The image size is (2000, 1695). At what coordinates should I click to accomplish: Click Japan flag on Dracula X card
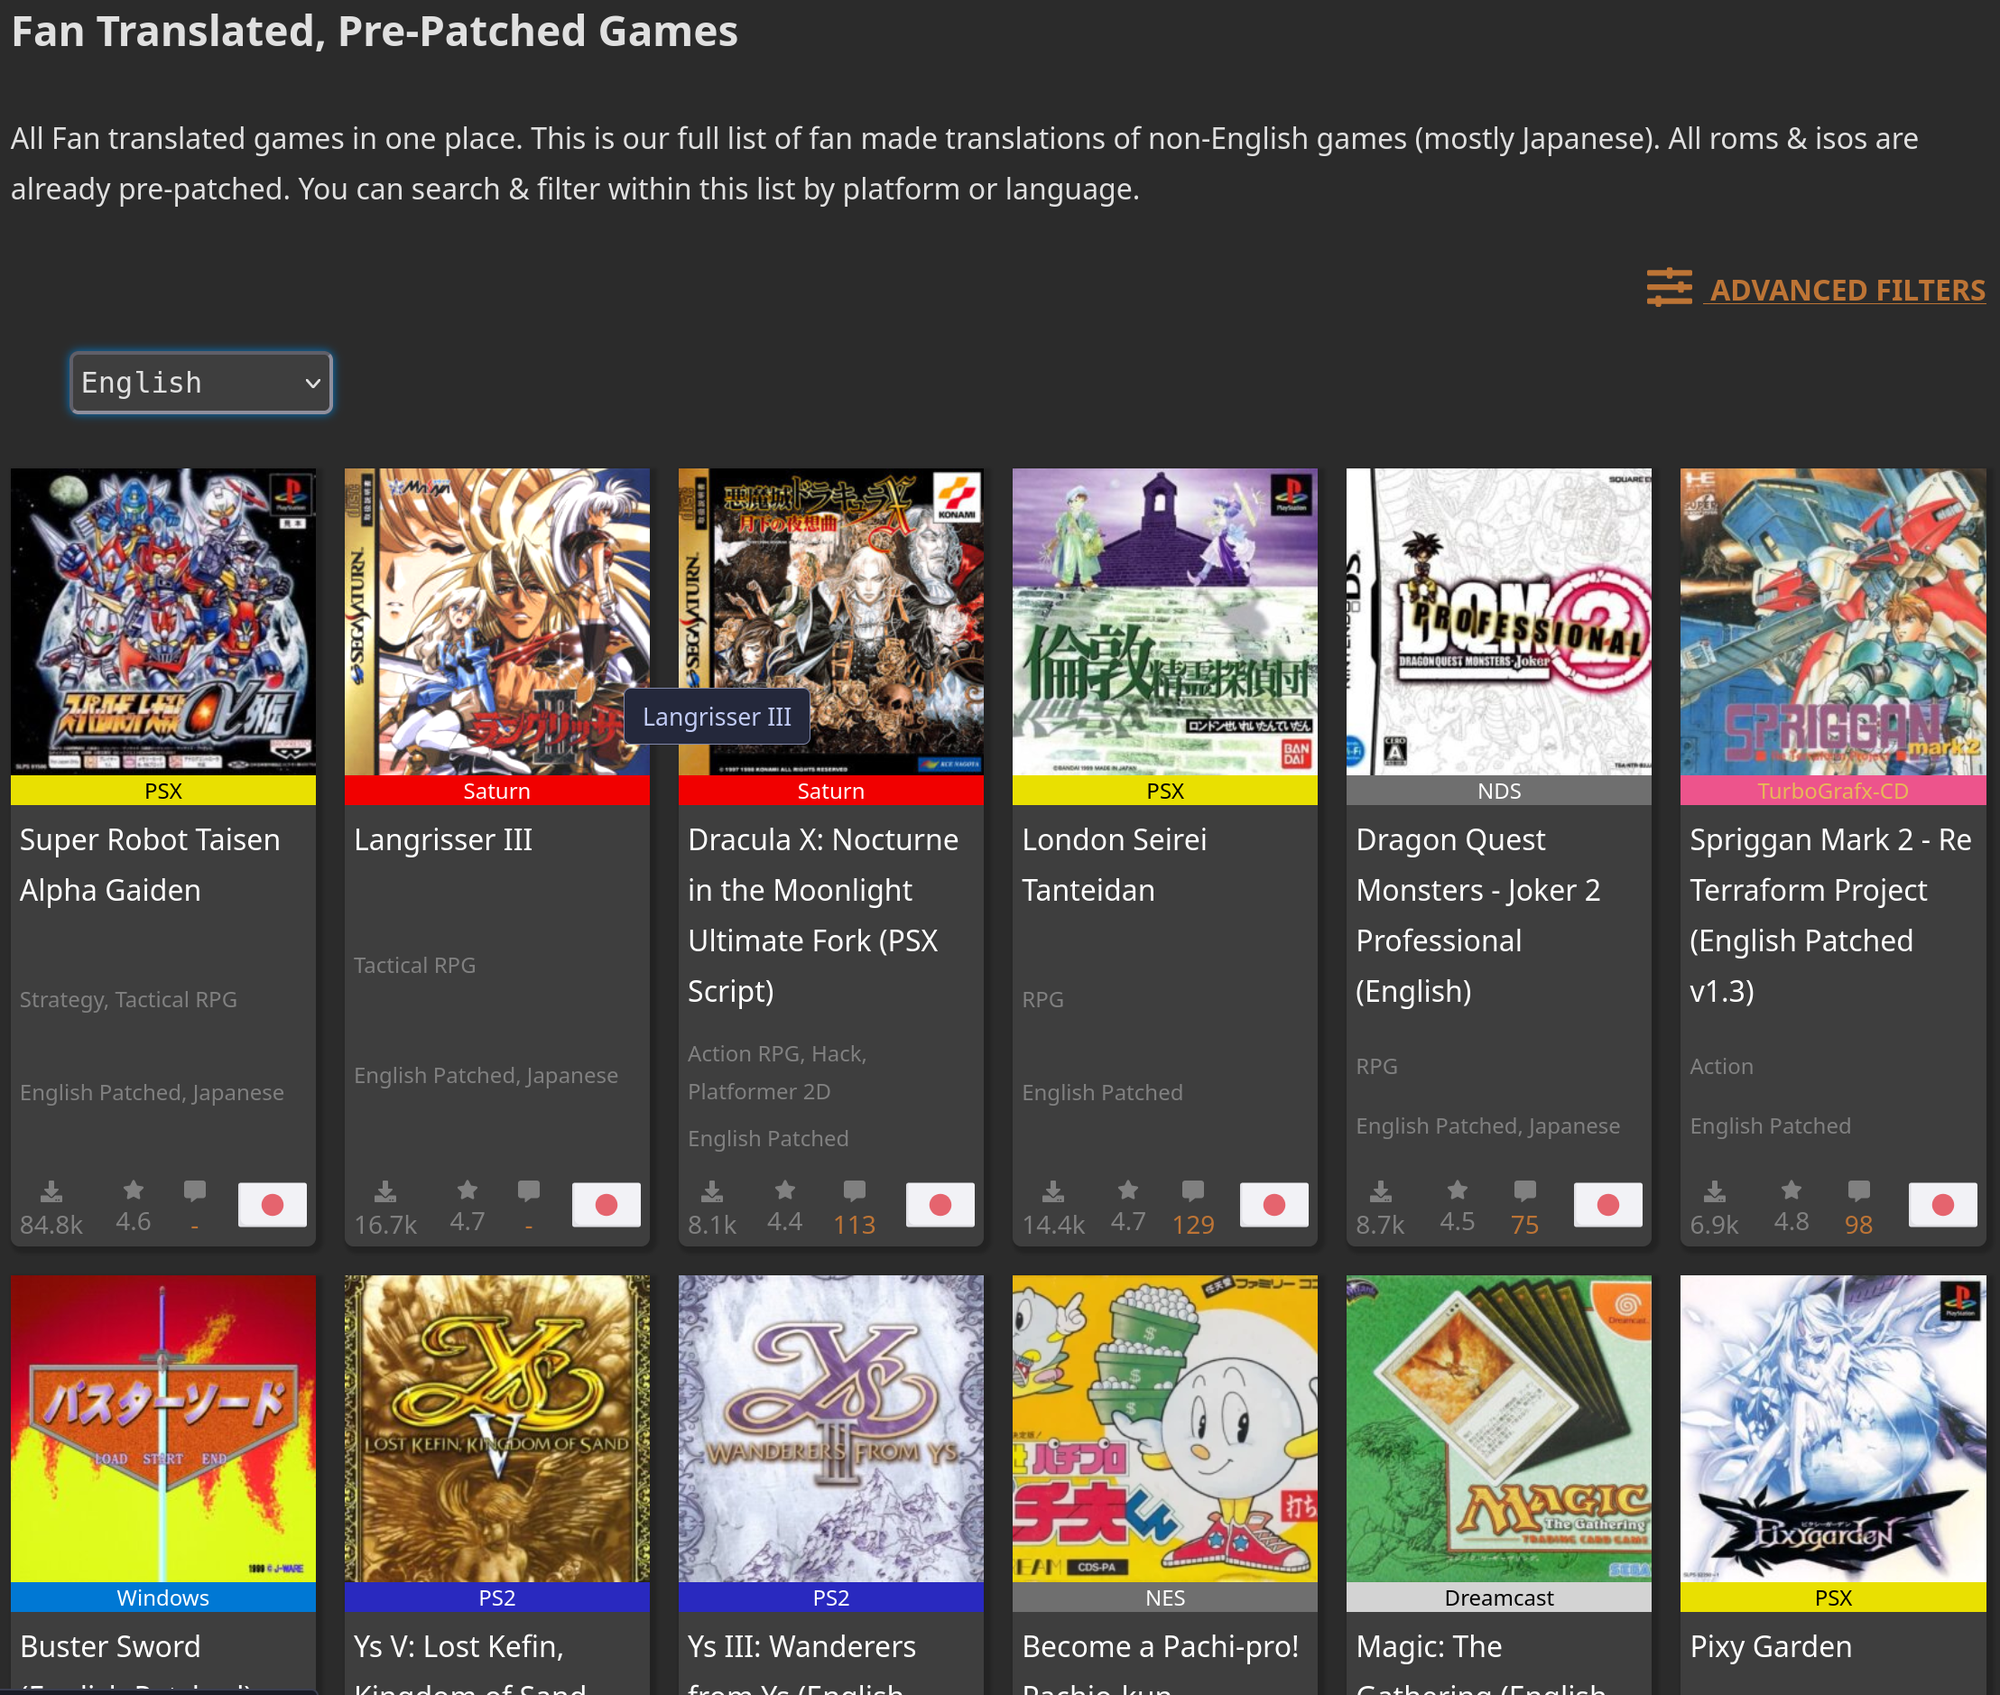(x=940, y=1204)
